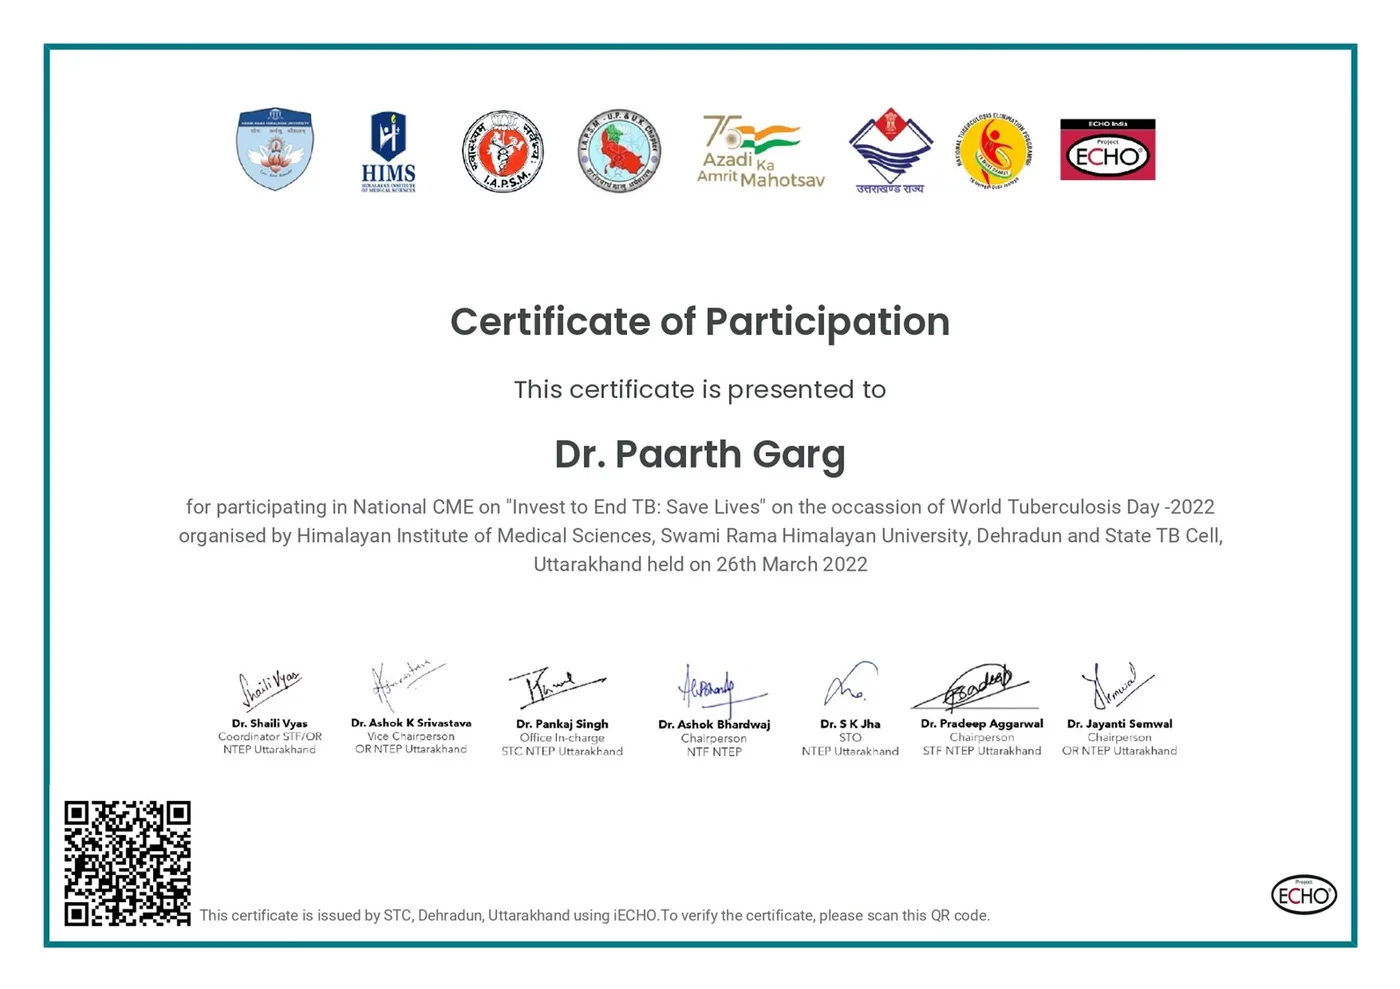Click 'STO' designation text

point(850,737)
